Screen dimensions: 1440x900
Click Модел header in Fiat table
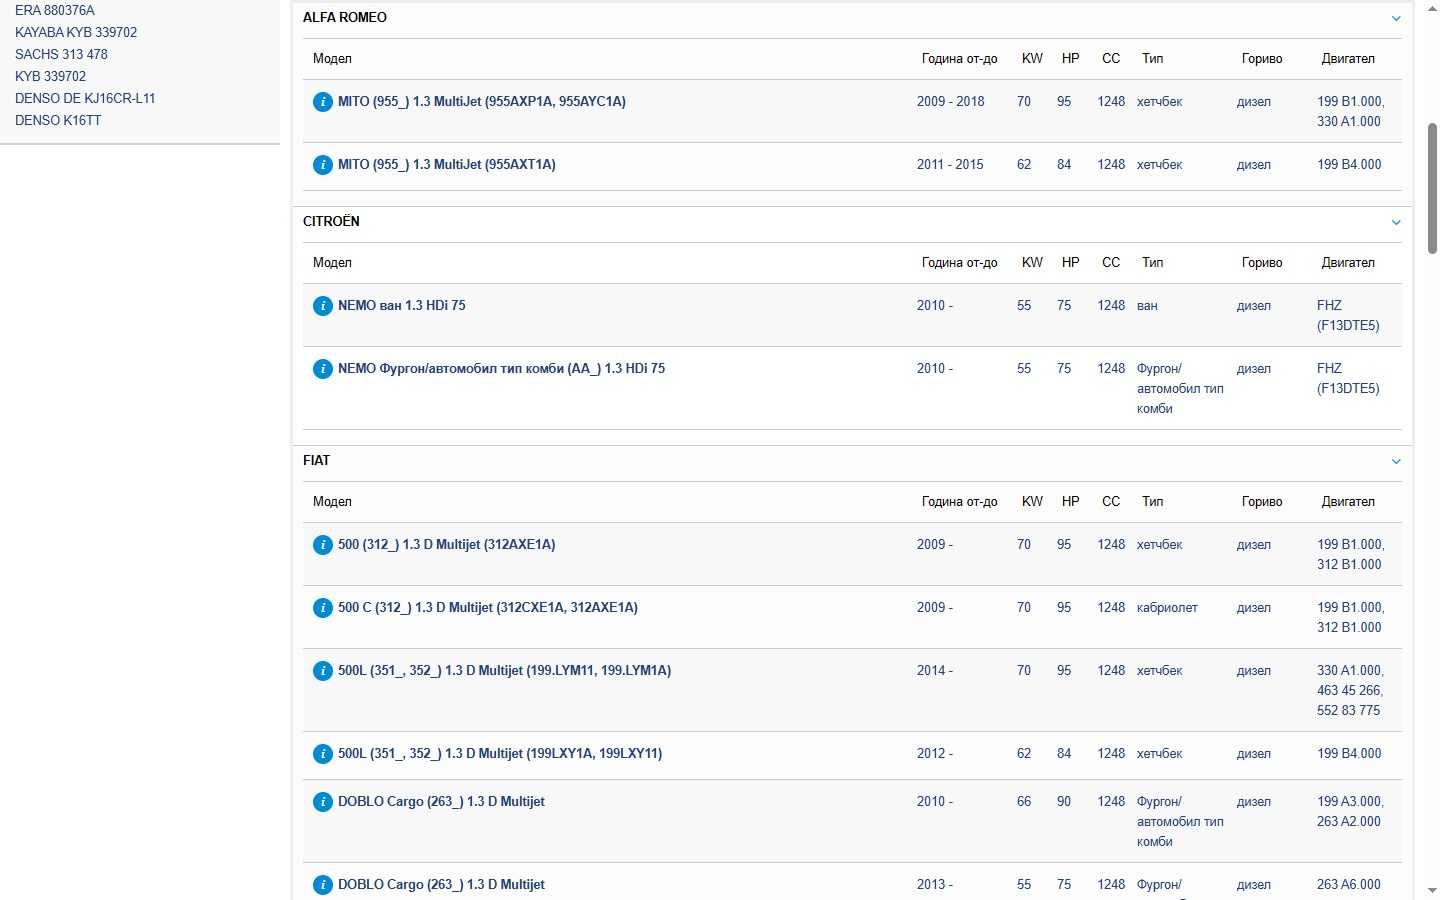332,501
